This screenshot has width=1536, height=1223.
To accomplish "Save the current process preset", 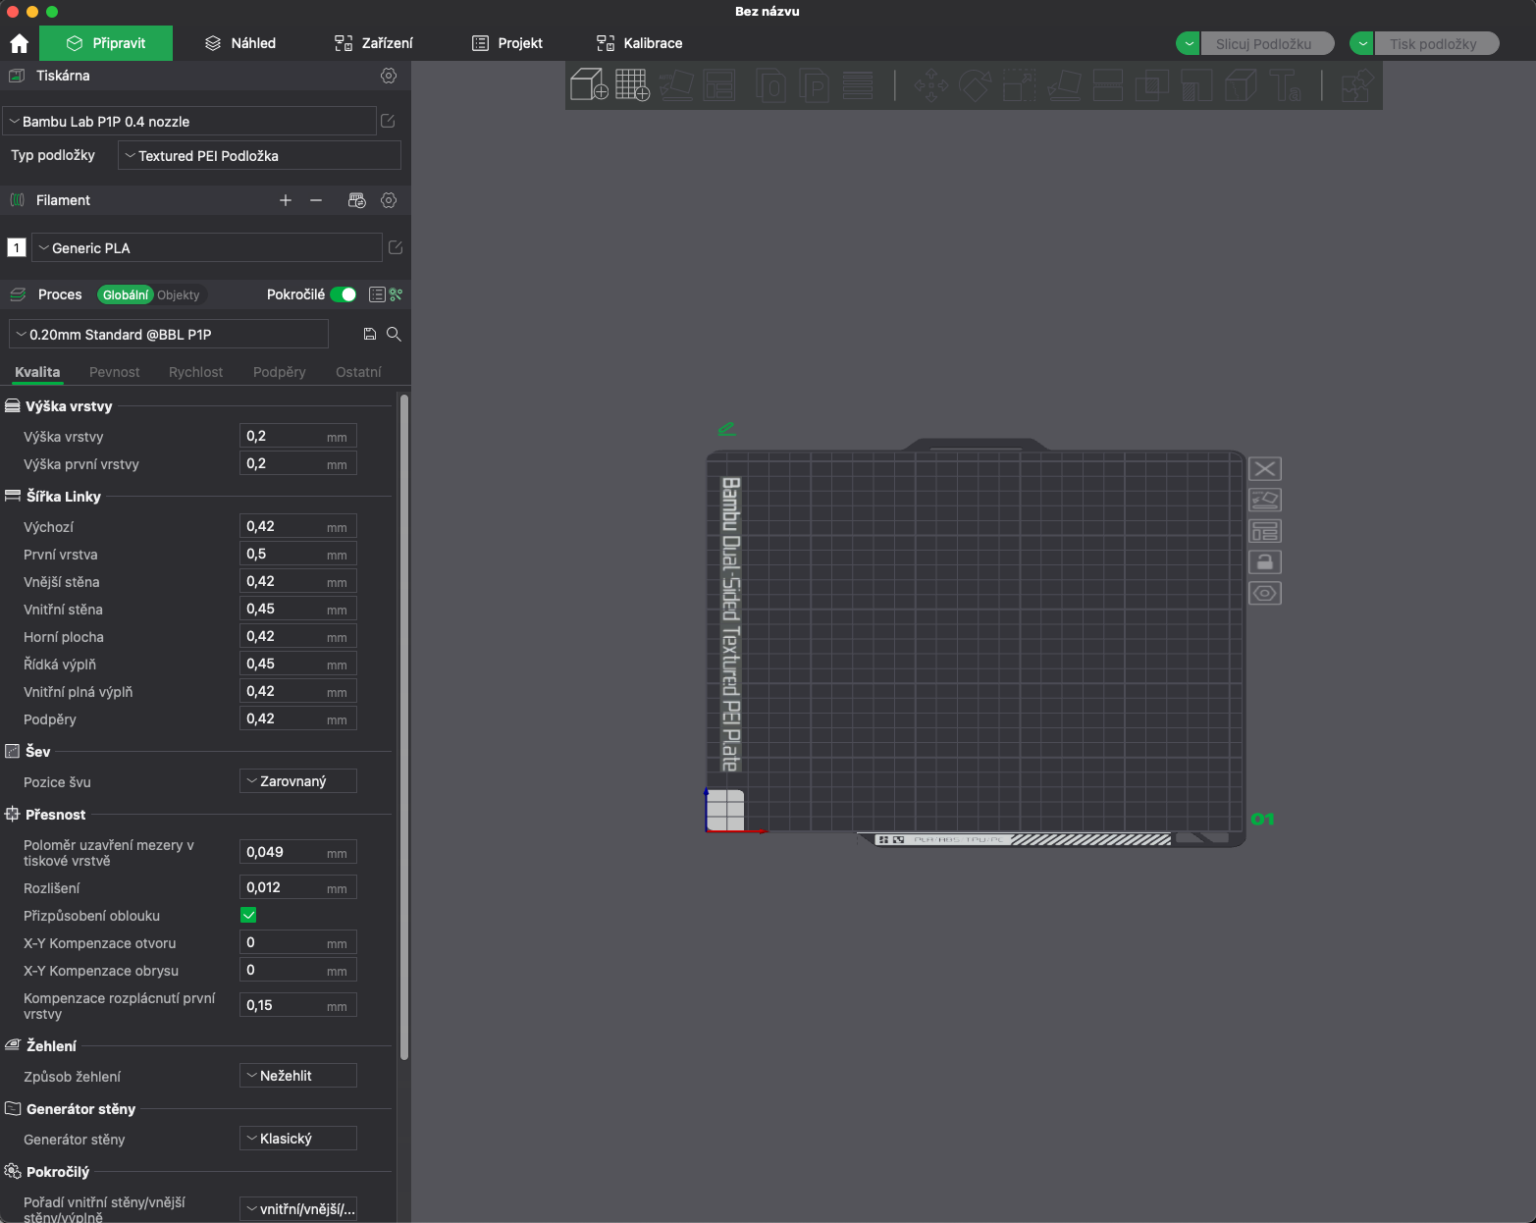I will pyautogui.click(x=370, y=334).
